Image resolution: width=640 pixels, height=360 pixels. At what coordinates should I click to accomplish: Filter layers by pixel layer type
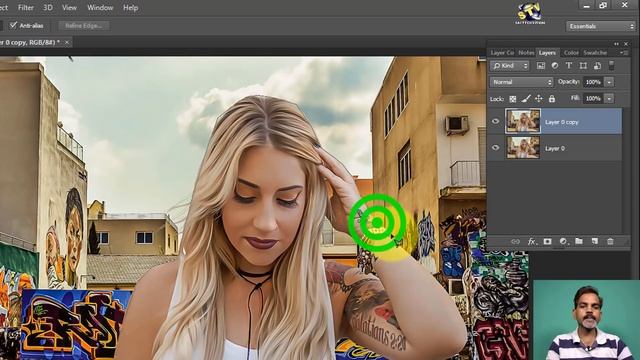pyautogui.click(x=541, y=66)
